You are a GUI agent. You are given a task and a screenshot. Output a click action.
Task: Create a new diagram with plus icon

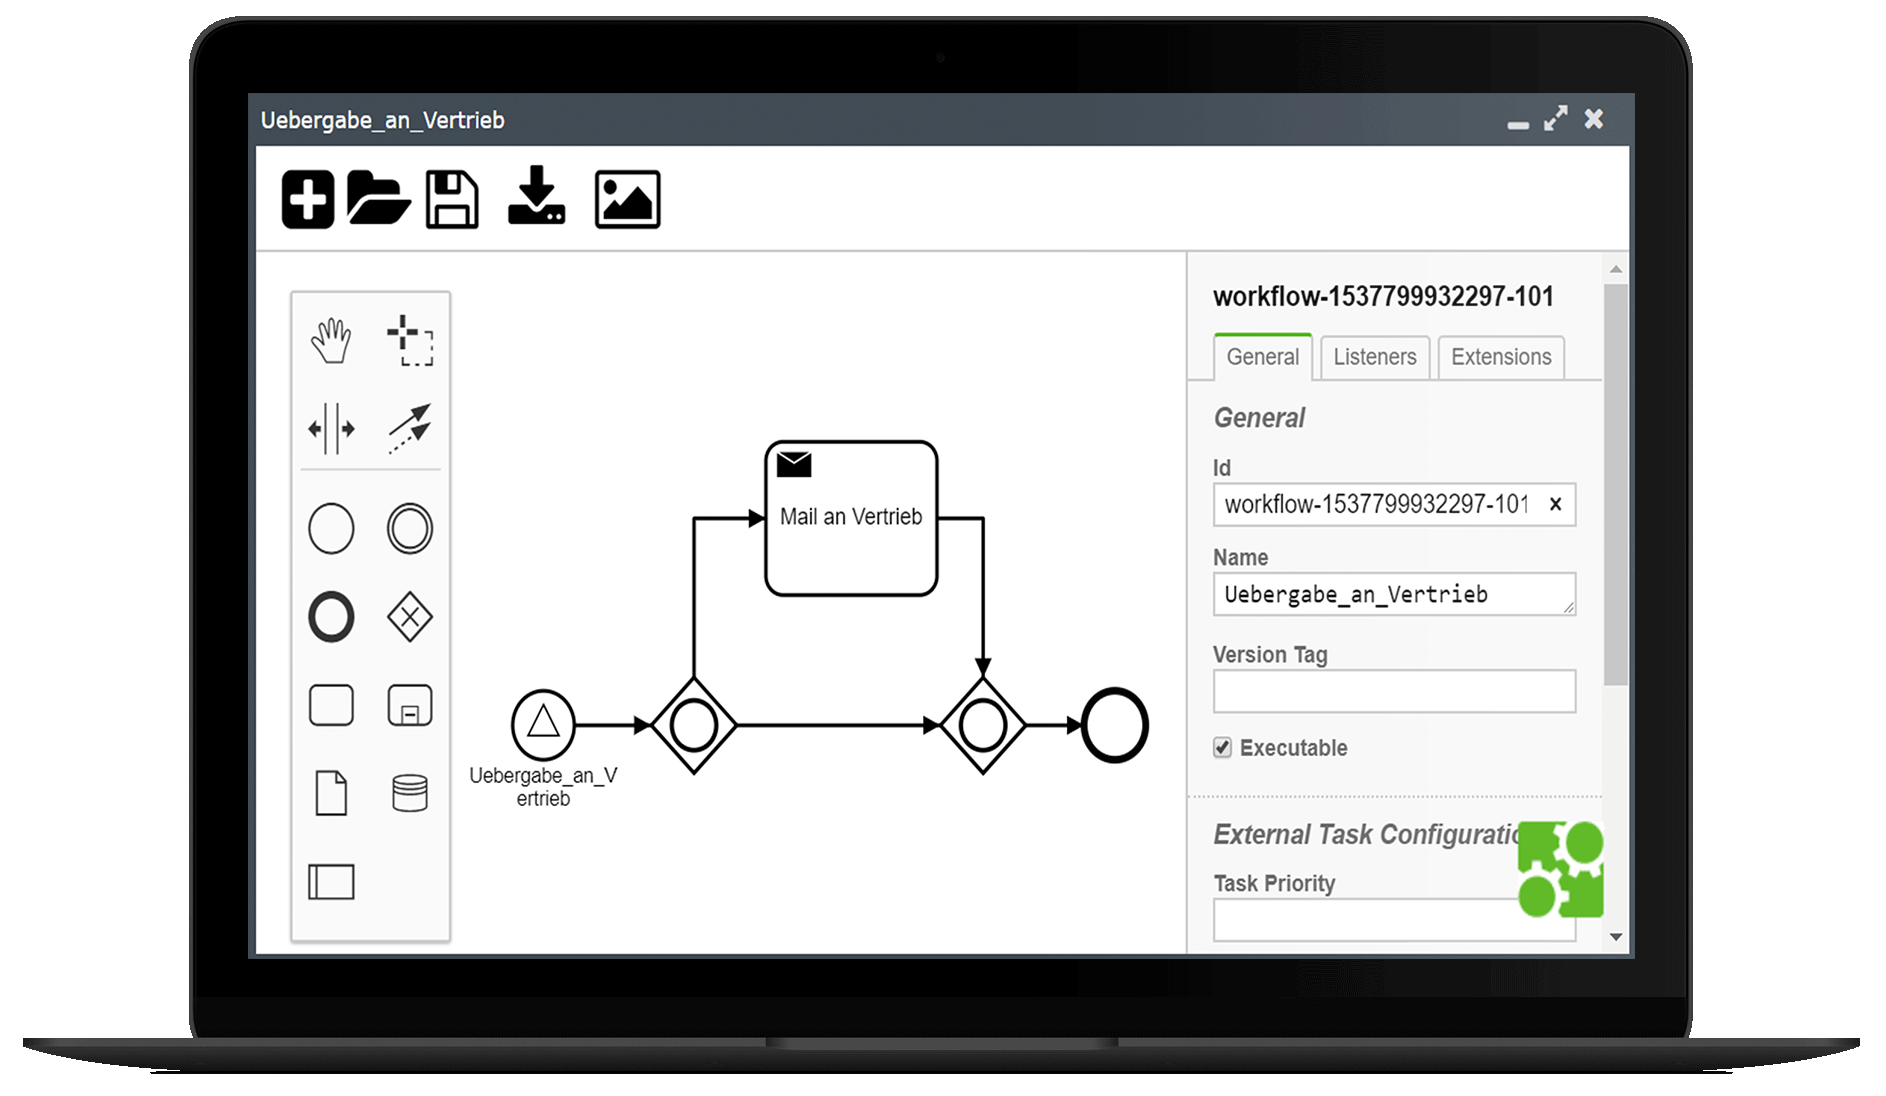pos(307,200)
